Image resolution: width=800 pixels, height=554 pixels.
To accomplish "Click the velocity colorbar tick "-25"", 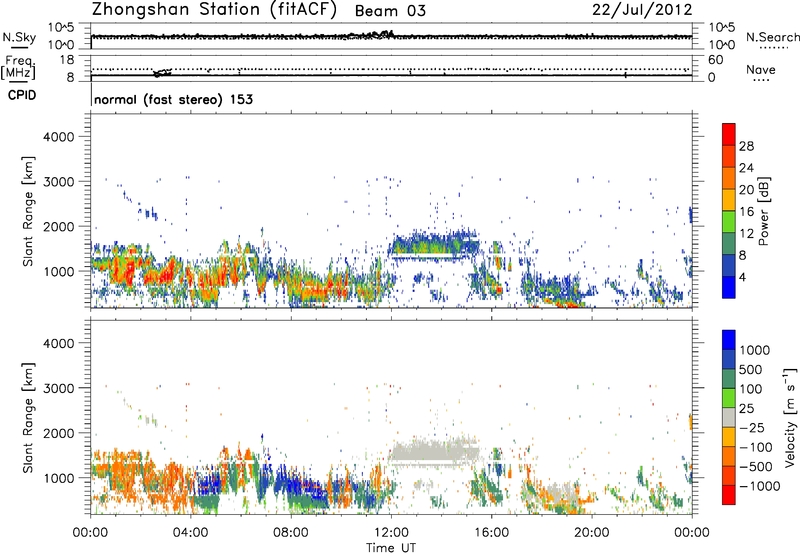I will point(752,428).
